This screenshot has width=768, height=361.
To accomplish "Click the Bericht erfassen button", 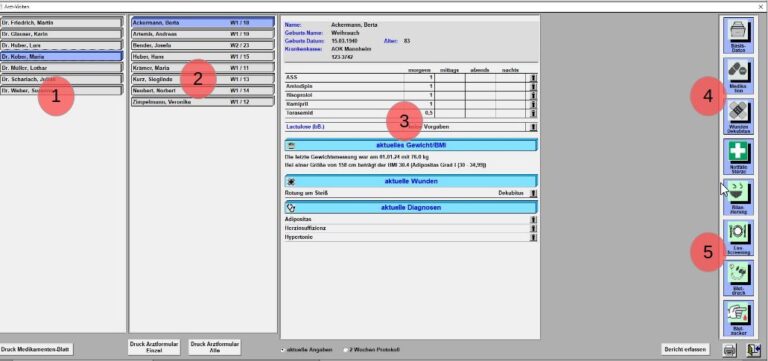I will pos(686,349).
